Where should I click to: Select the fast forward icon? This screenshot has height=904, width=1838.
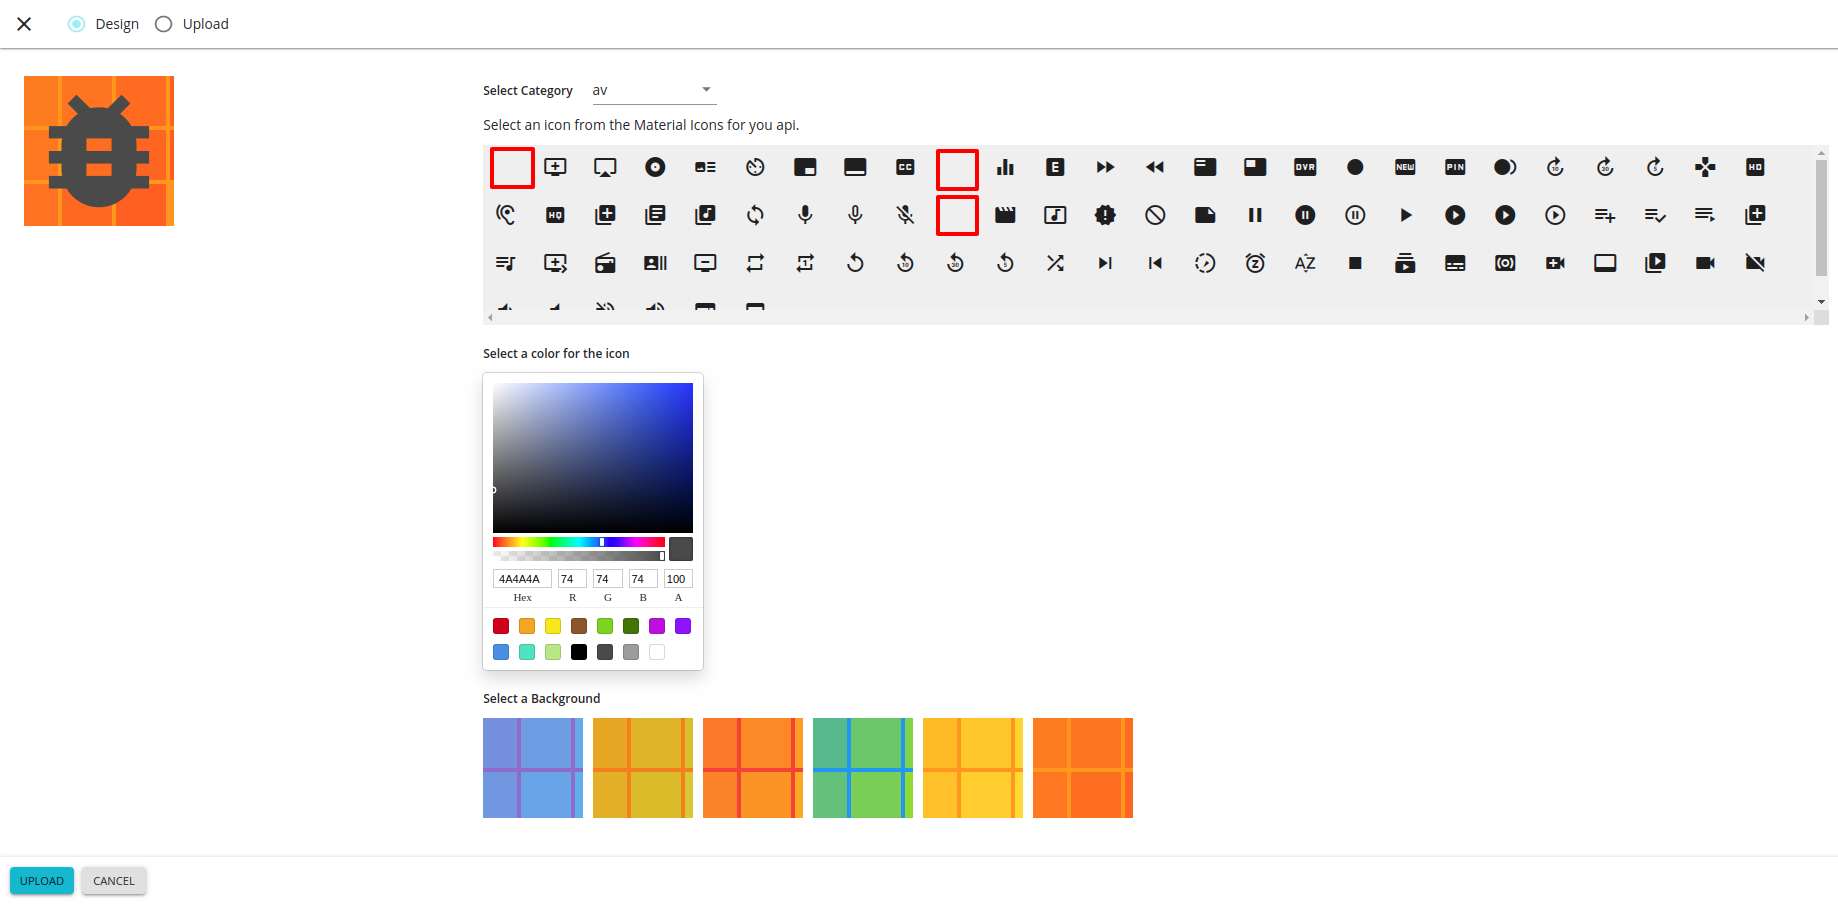(x=1105, y=167)
